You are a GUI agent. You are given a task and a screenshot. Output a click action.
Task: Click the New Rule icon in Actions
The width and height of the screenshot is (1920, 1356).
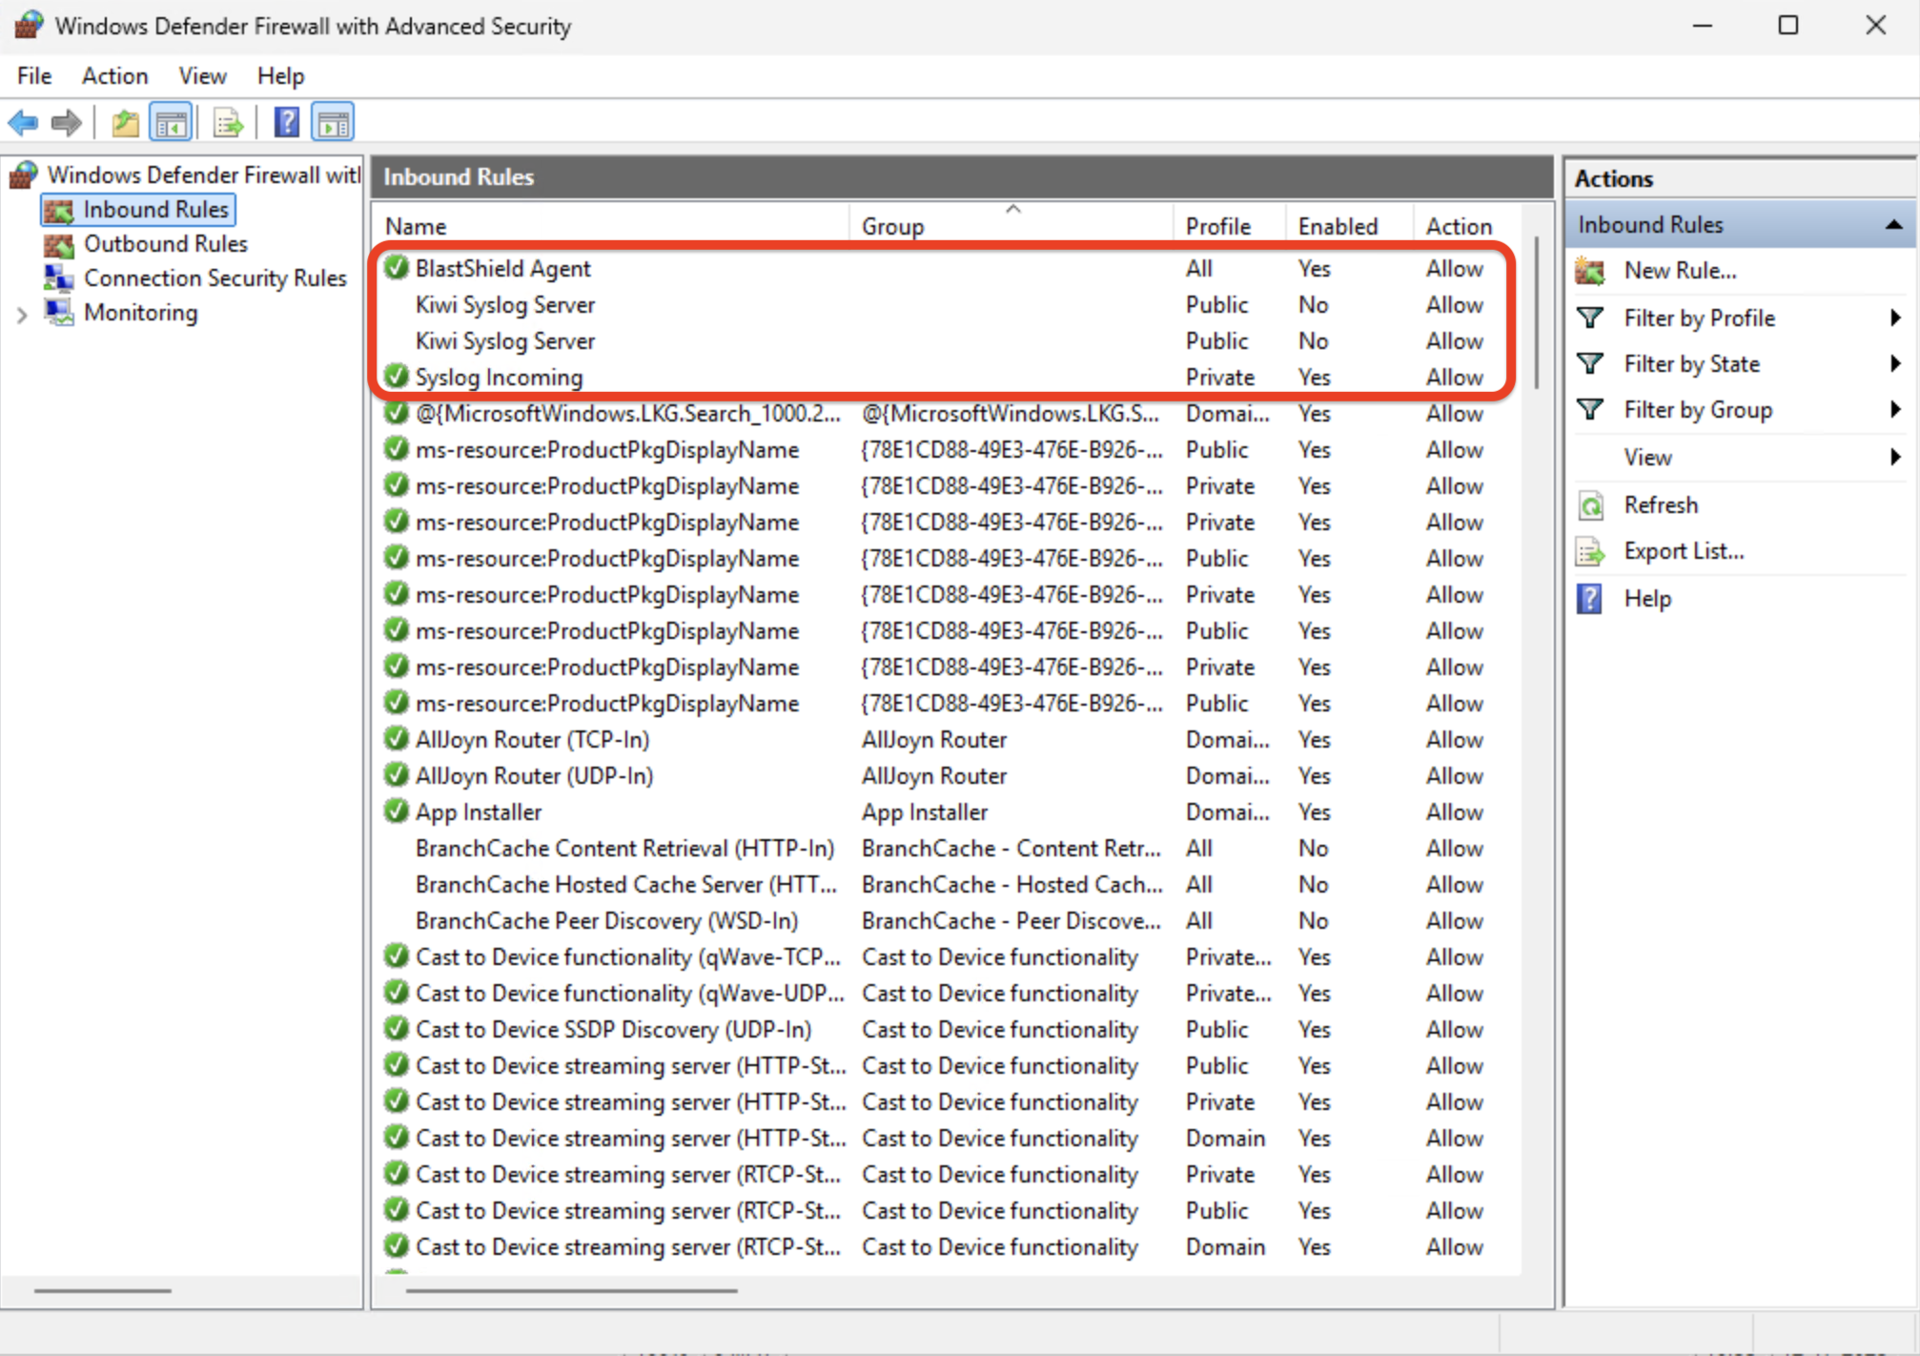(1590, 271)
